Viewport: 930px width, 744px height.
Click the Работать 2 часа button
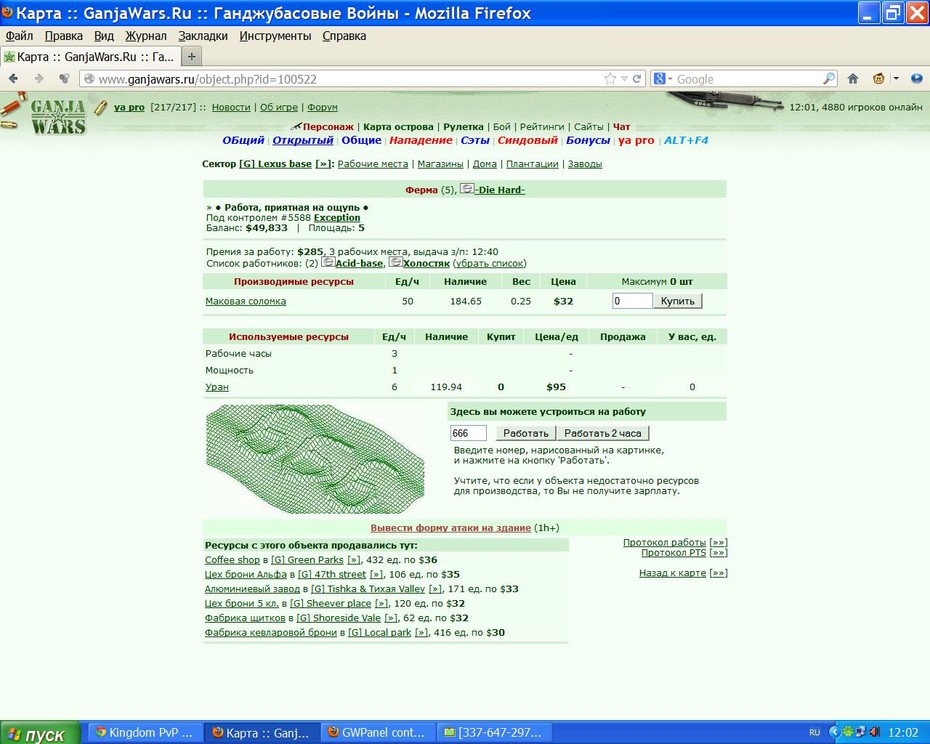click(x=603, y=433)
